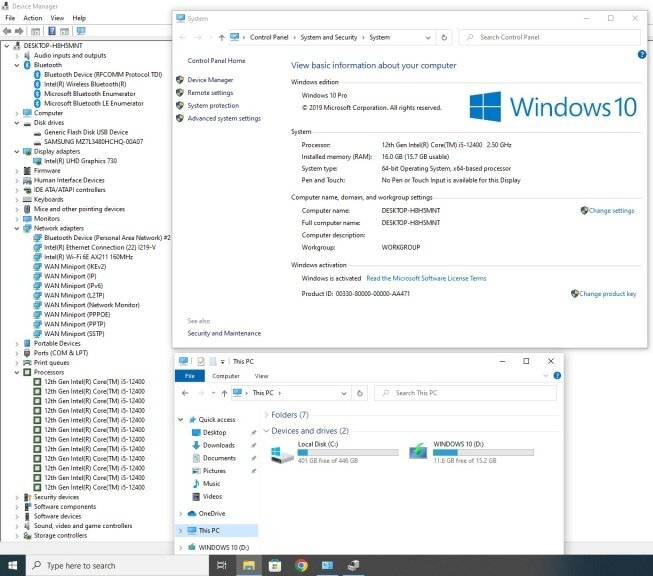Click System and Security breadcrumb

pos(329,37)
